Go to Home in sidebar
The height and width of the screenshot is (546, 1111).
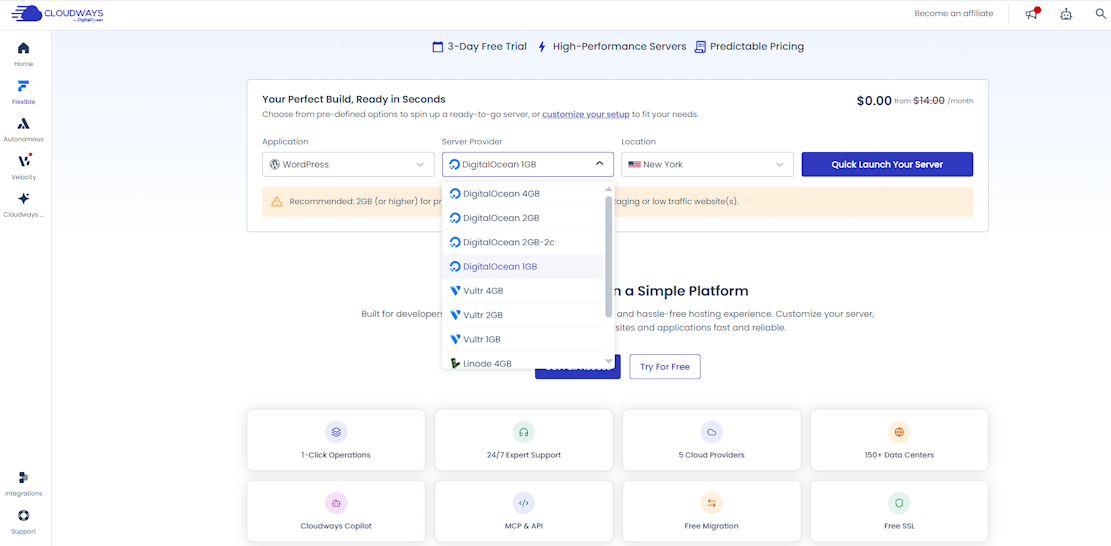click(23, 54)
